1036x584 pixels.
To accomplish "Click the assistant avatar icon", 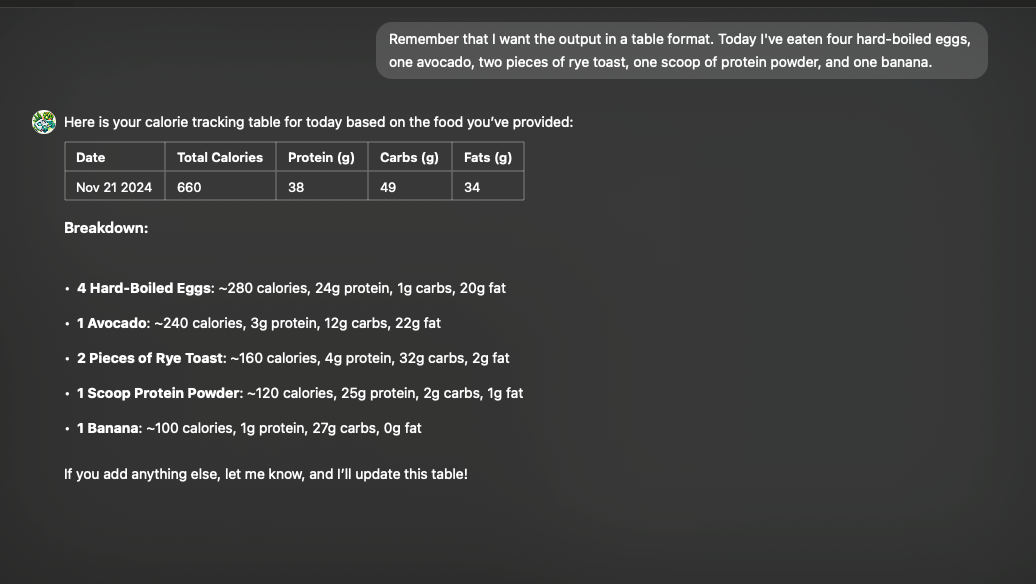I will point(44,122).
